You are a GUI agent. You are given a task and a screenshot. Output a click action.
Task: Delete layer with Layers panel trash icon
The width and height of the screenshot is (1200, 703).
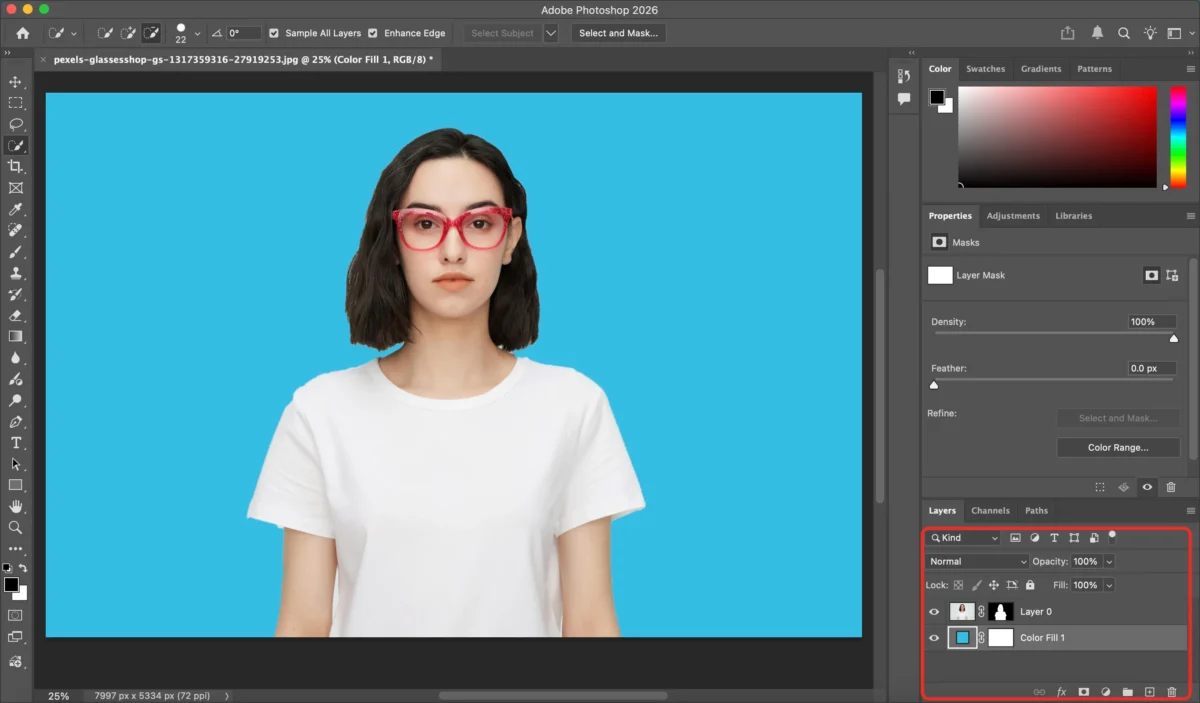[1171, 692]
